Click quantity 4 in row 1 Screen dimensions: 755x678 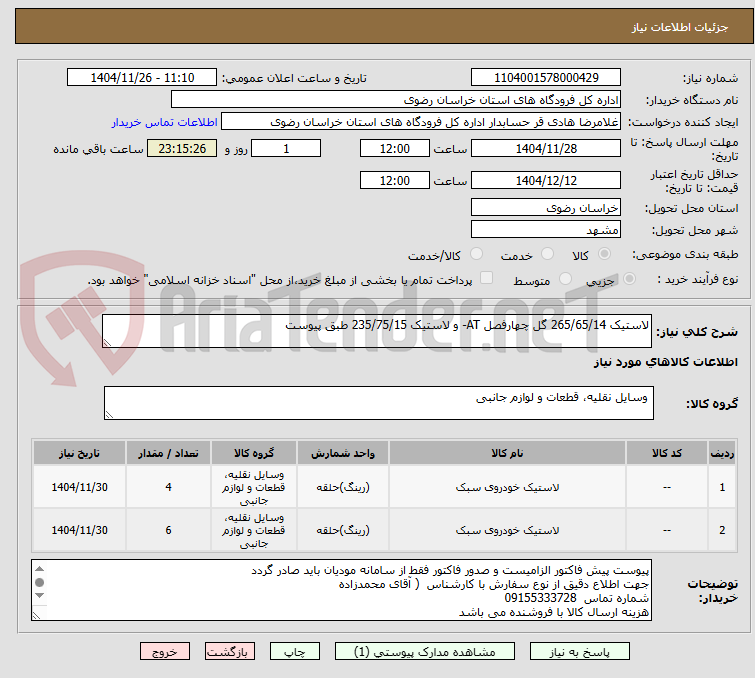tap(168, 487)
